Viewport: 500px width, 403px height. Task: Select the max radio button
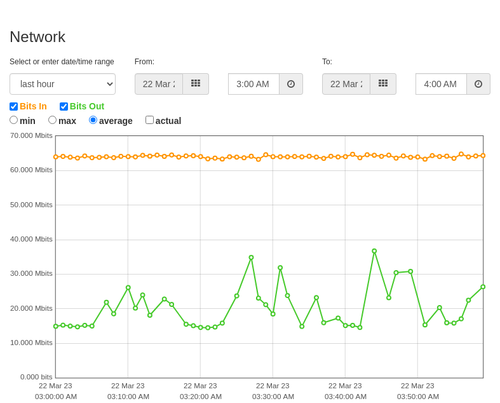(52, 120)
